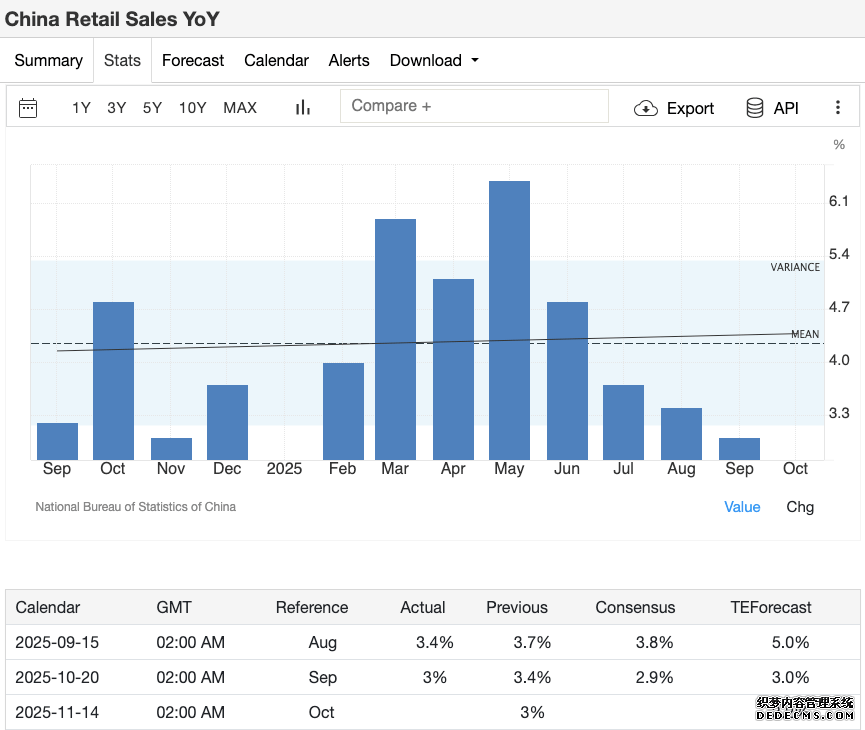Click the Actual column header
The width and height of the screenshot is (865, 730).
tap(423, 608)
